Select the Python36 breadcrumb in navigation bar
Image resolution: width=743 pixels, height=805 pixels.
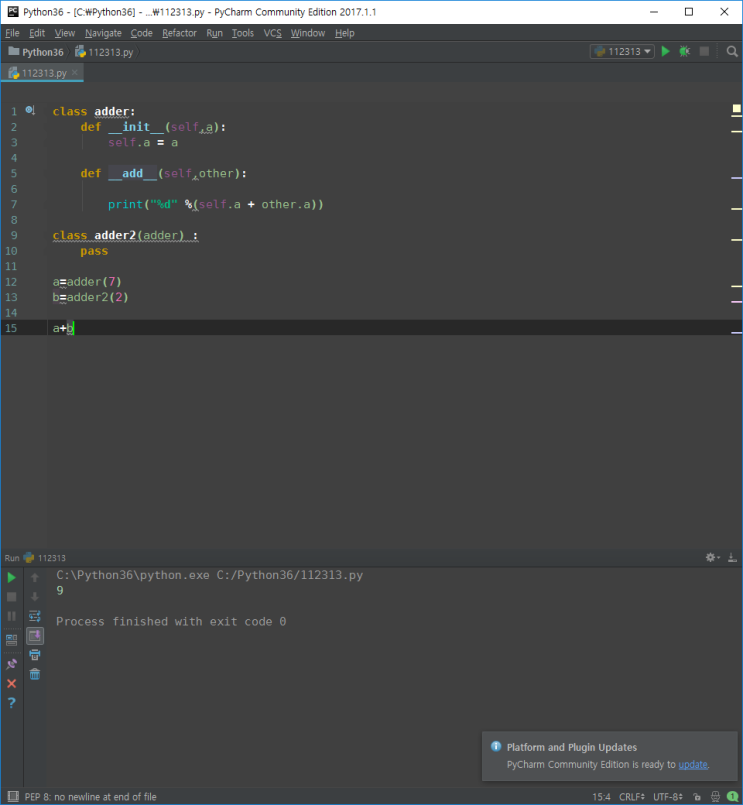[x=42, y=52]
